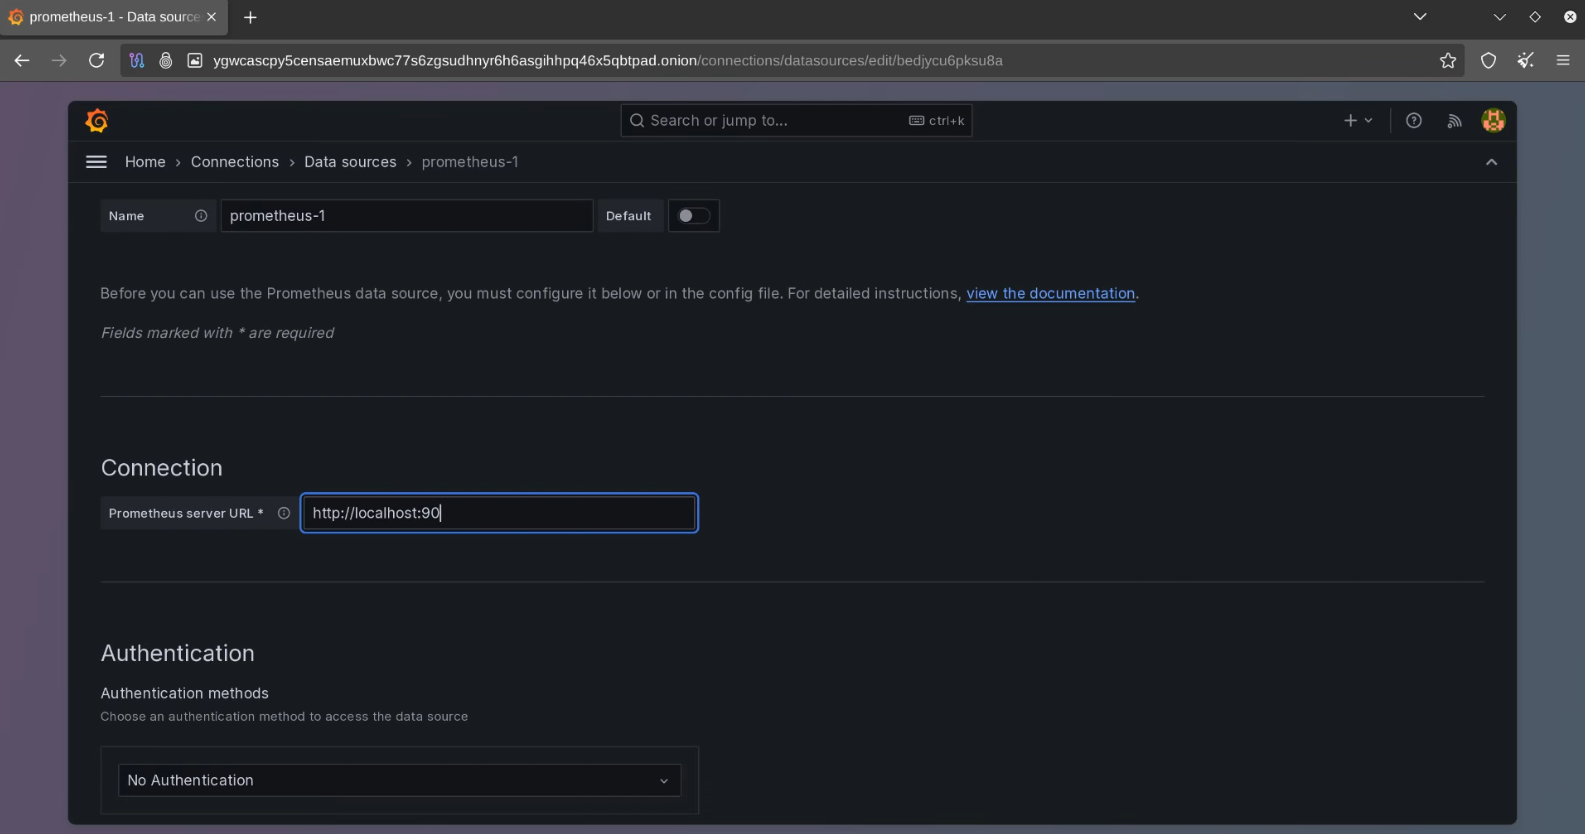Click prometheus-1 breadcrumb item
Viewport: 1585px width, 834px height.
click(x=470, y=162)
